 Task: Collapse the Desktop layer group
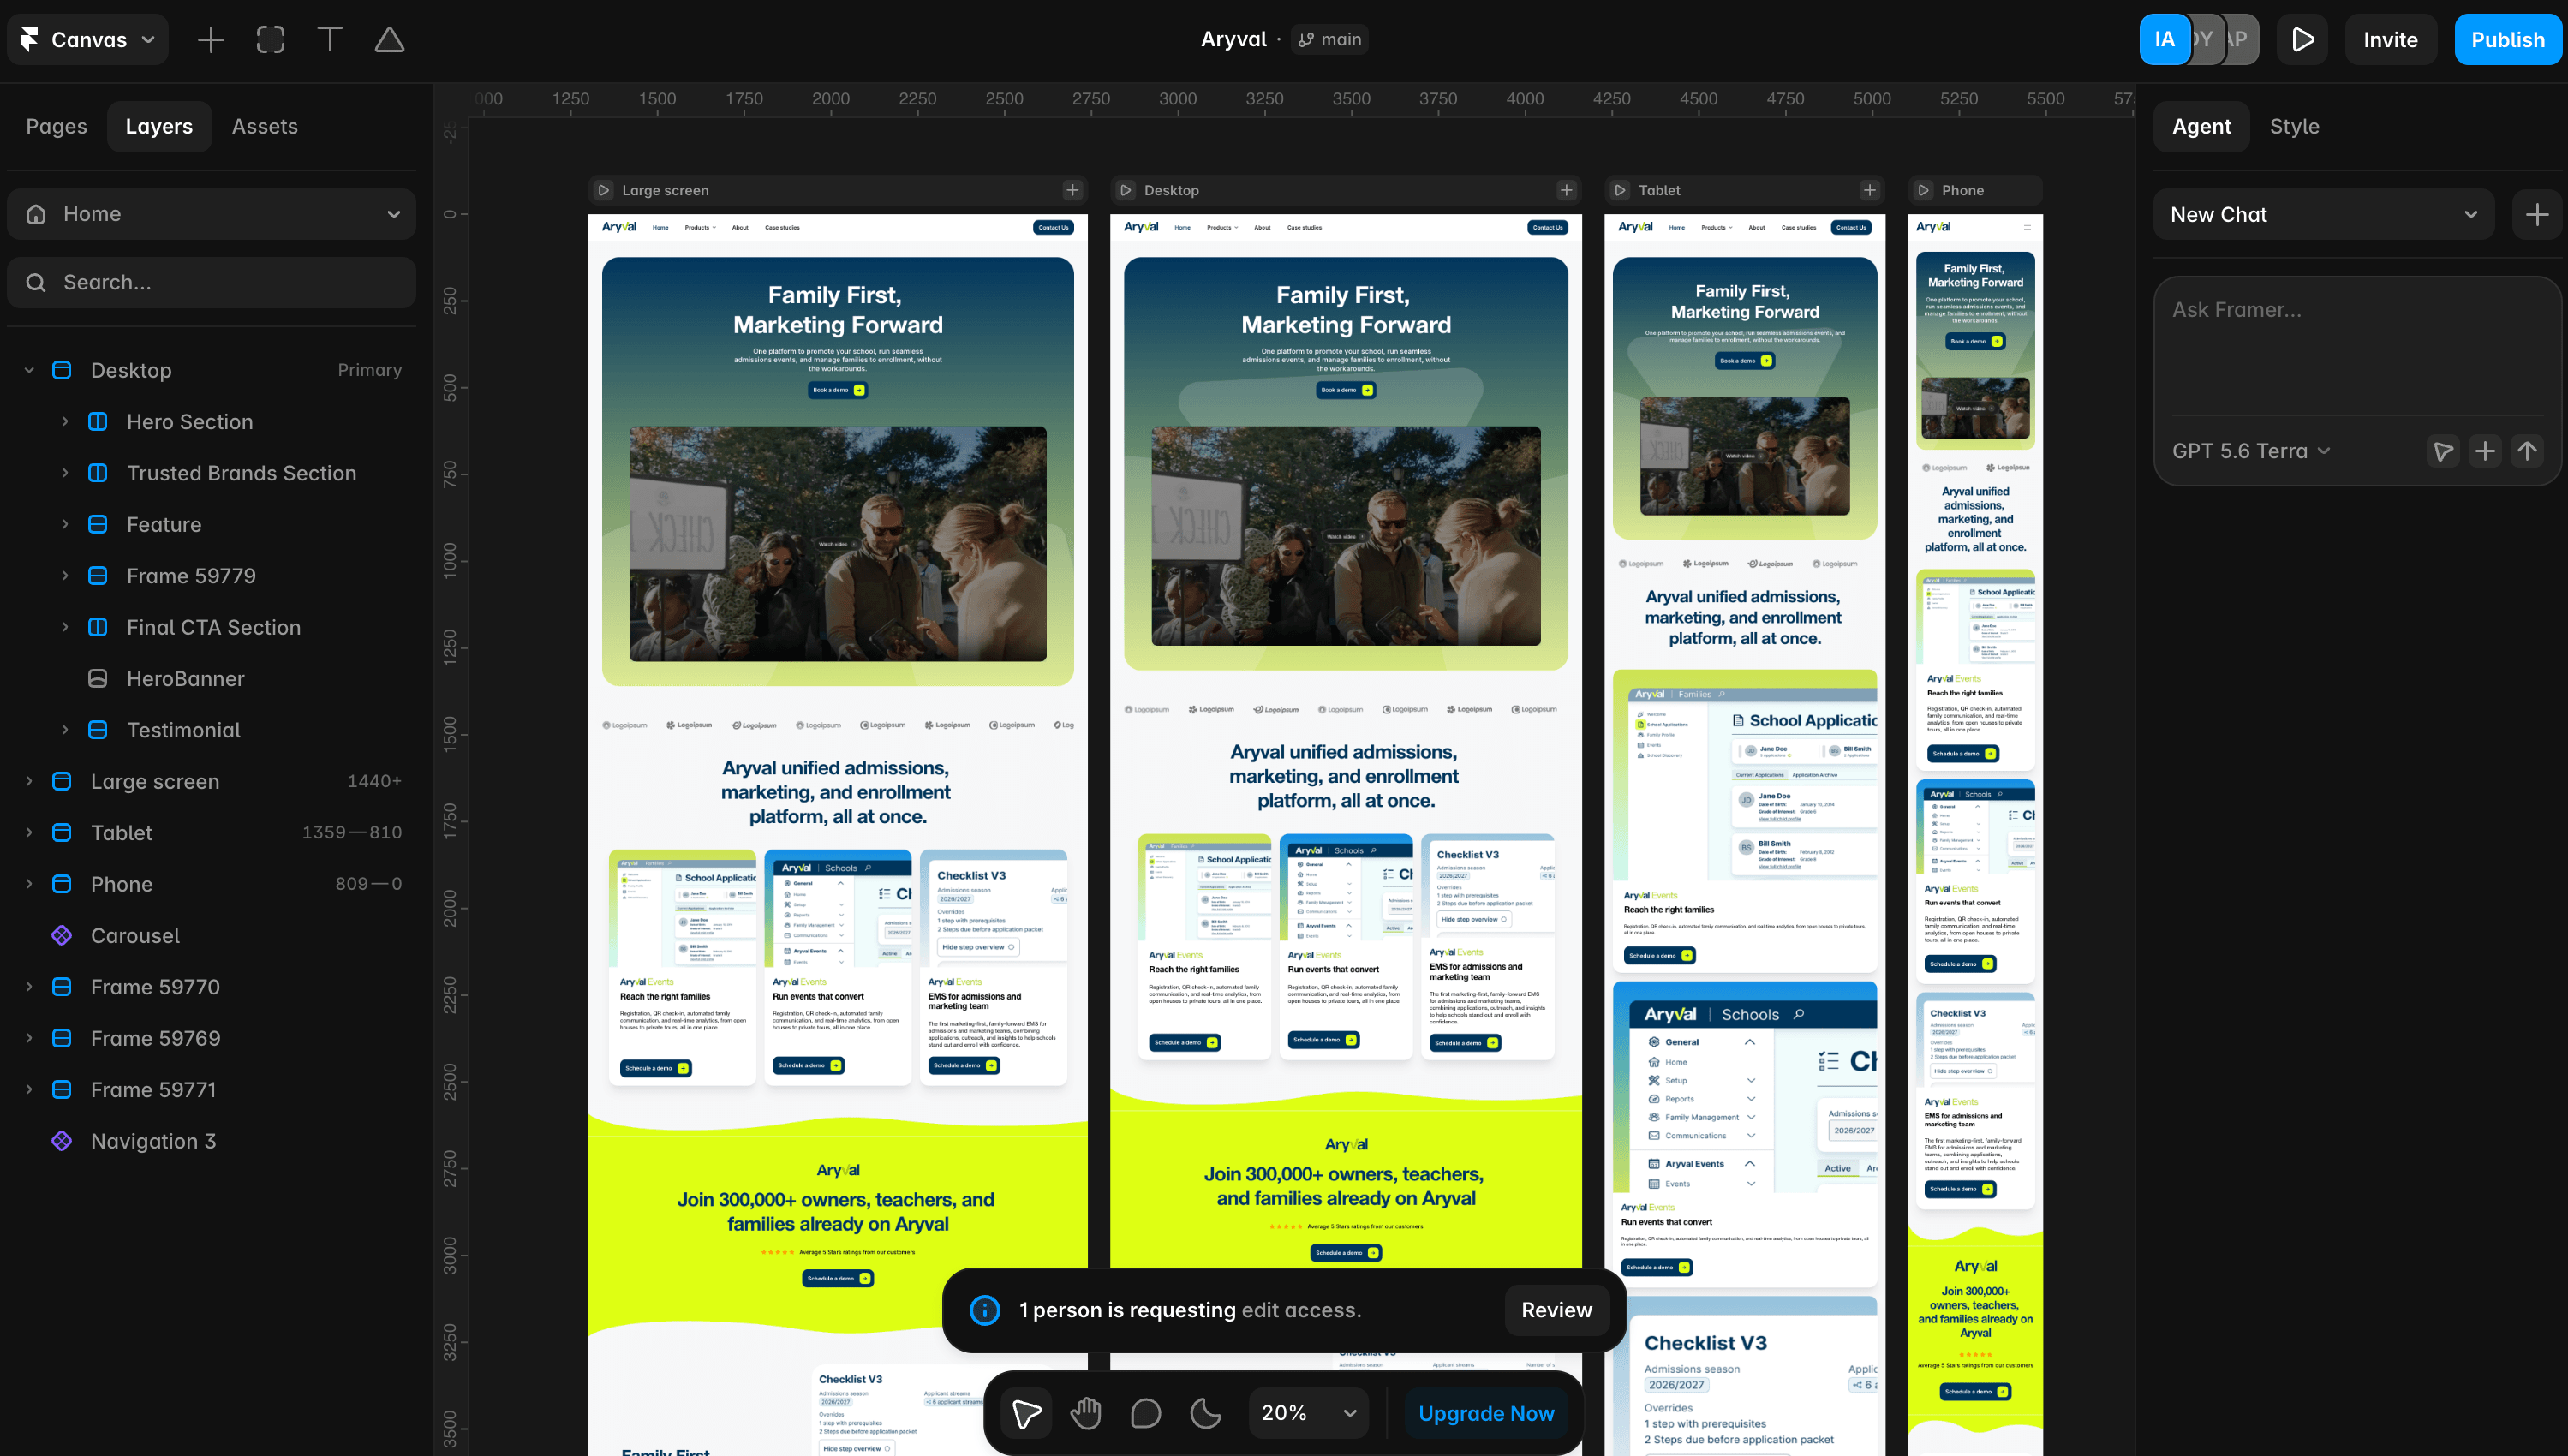29,370
